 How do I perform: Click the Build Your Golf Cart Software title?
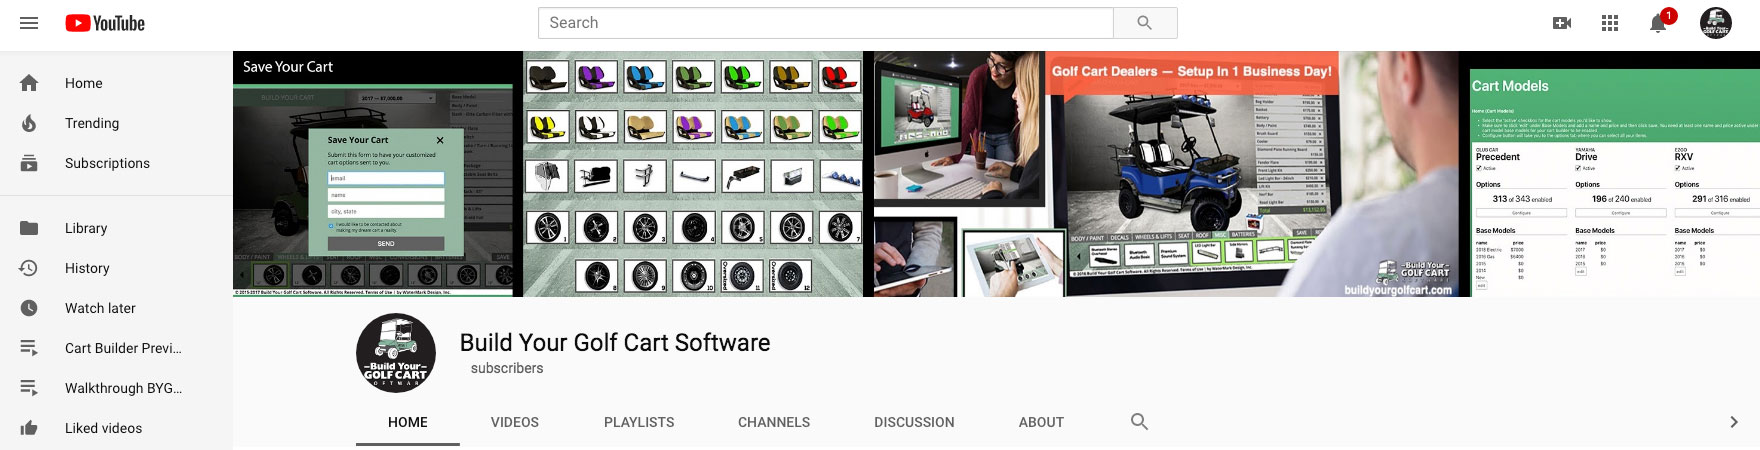(615, 342)
